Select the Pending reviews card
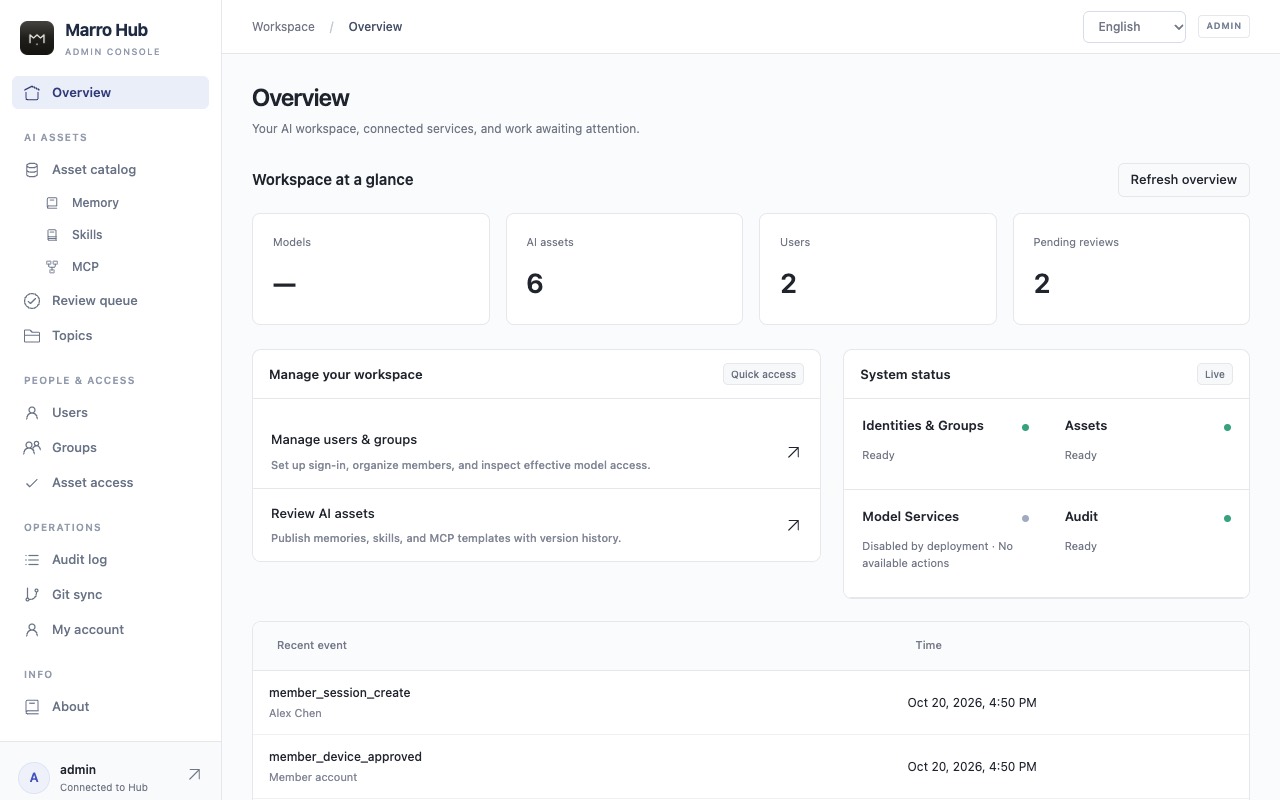This screenshot has width=1280, height=800. point(1131,269)
